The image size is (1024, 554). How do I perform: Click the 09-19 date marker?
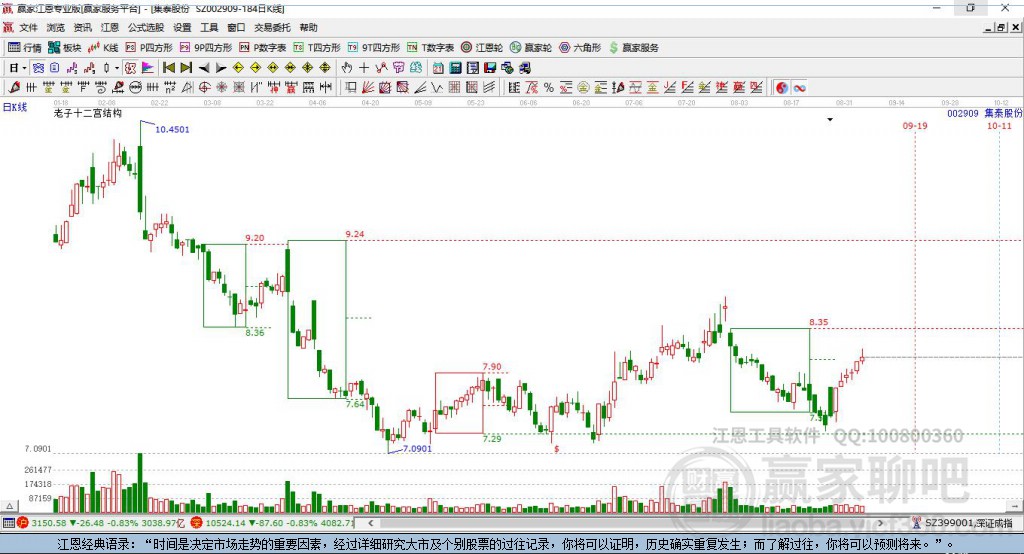[915, 126]
